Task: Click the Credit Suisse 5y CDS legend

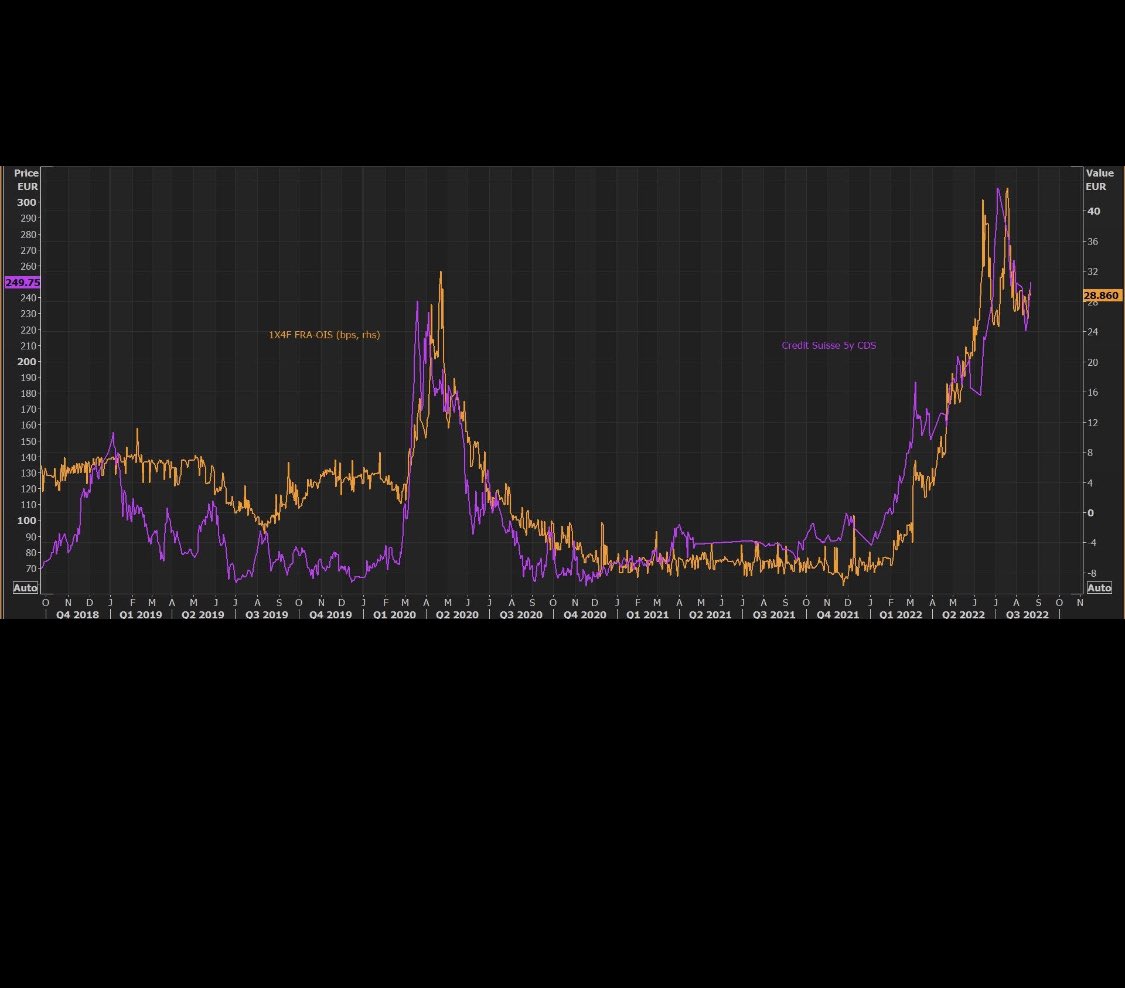Action: click(828, 345)
